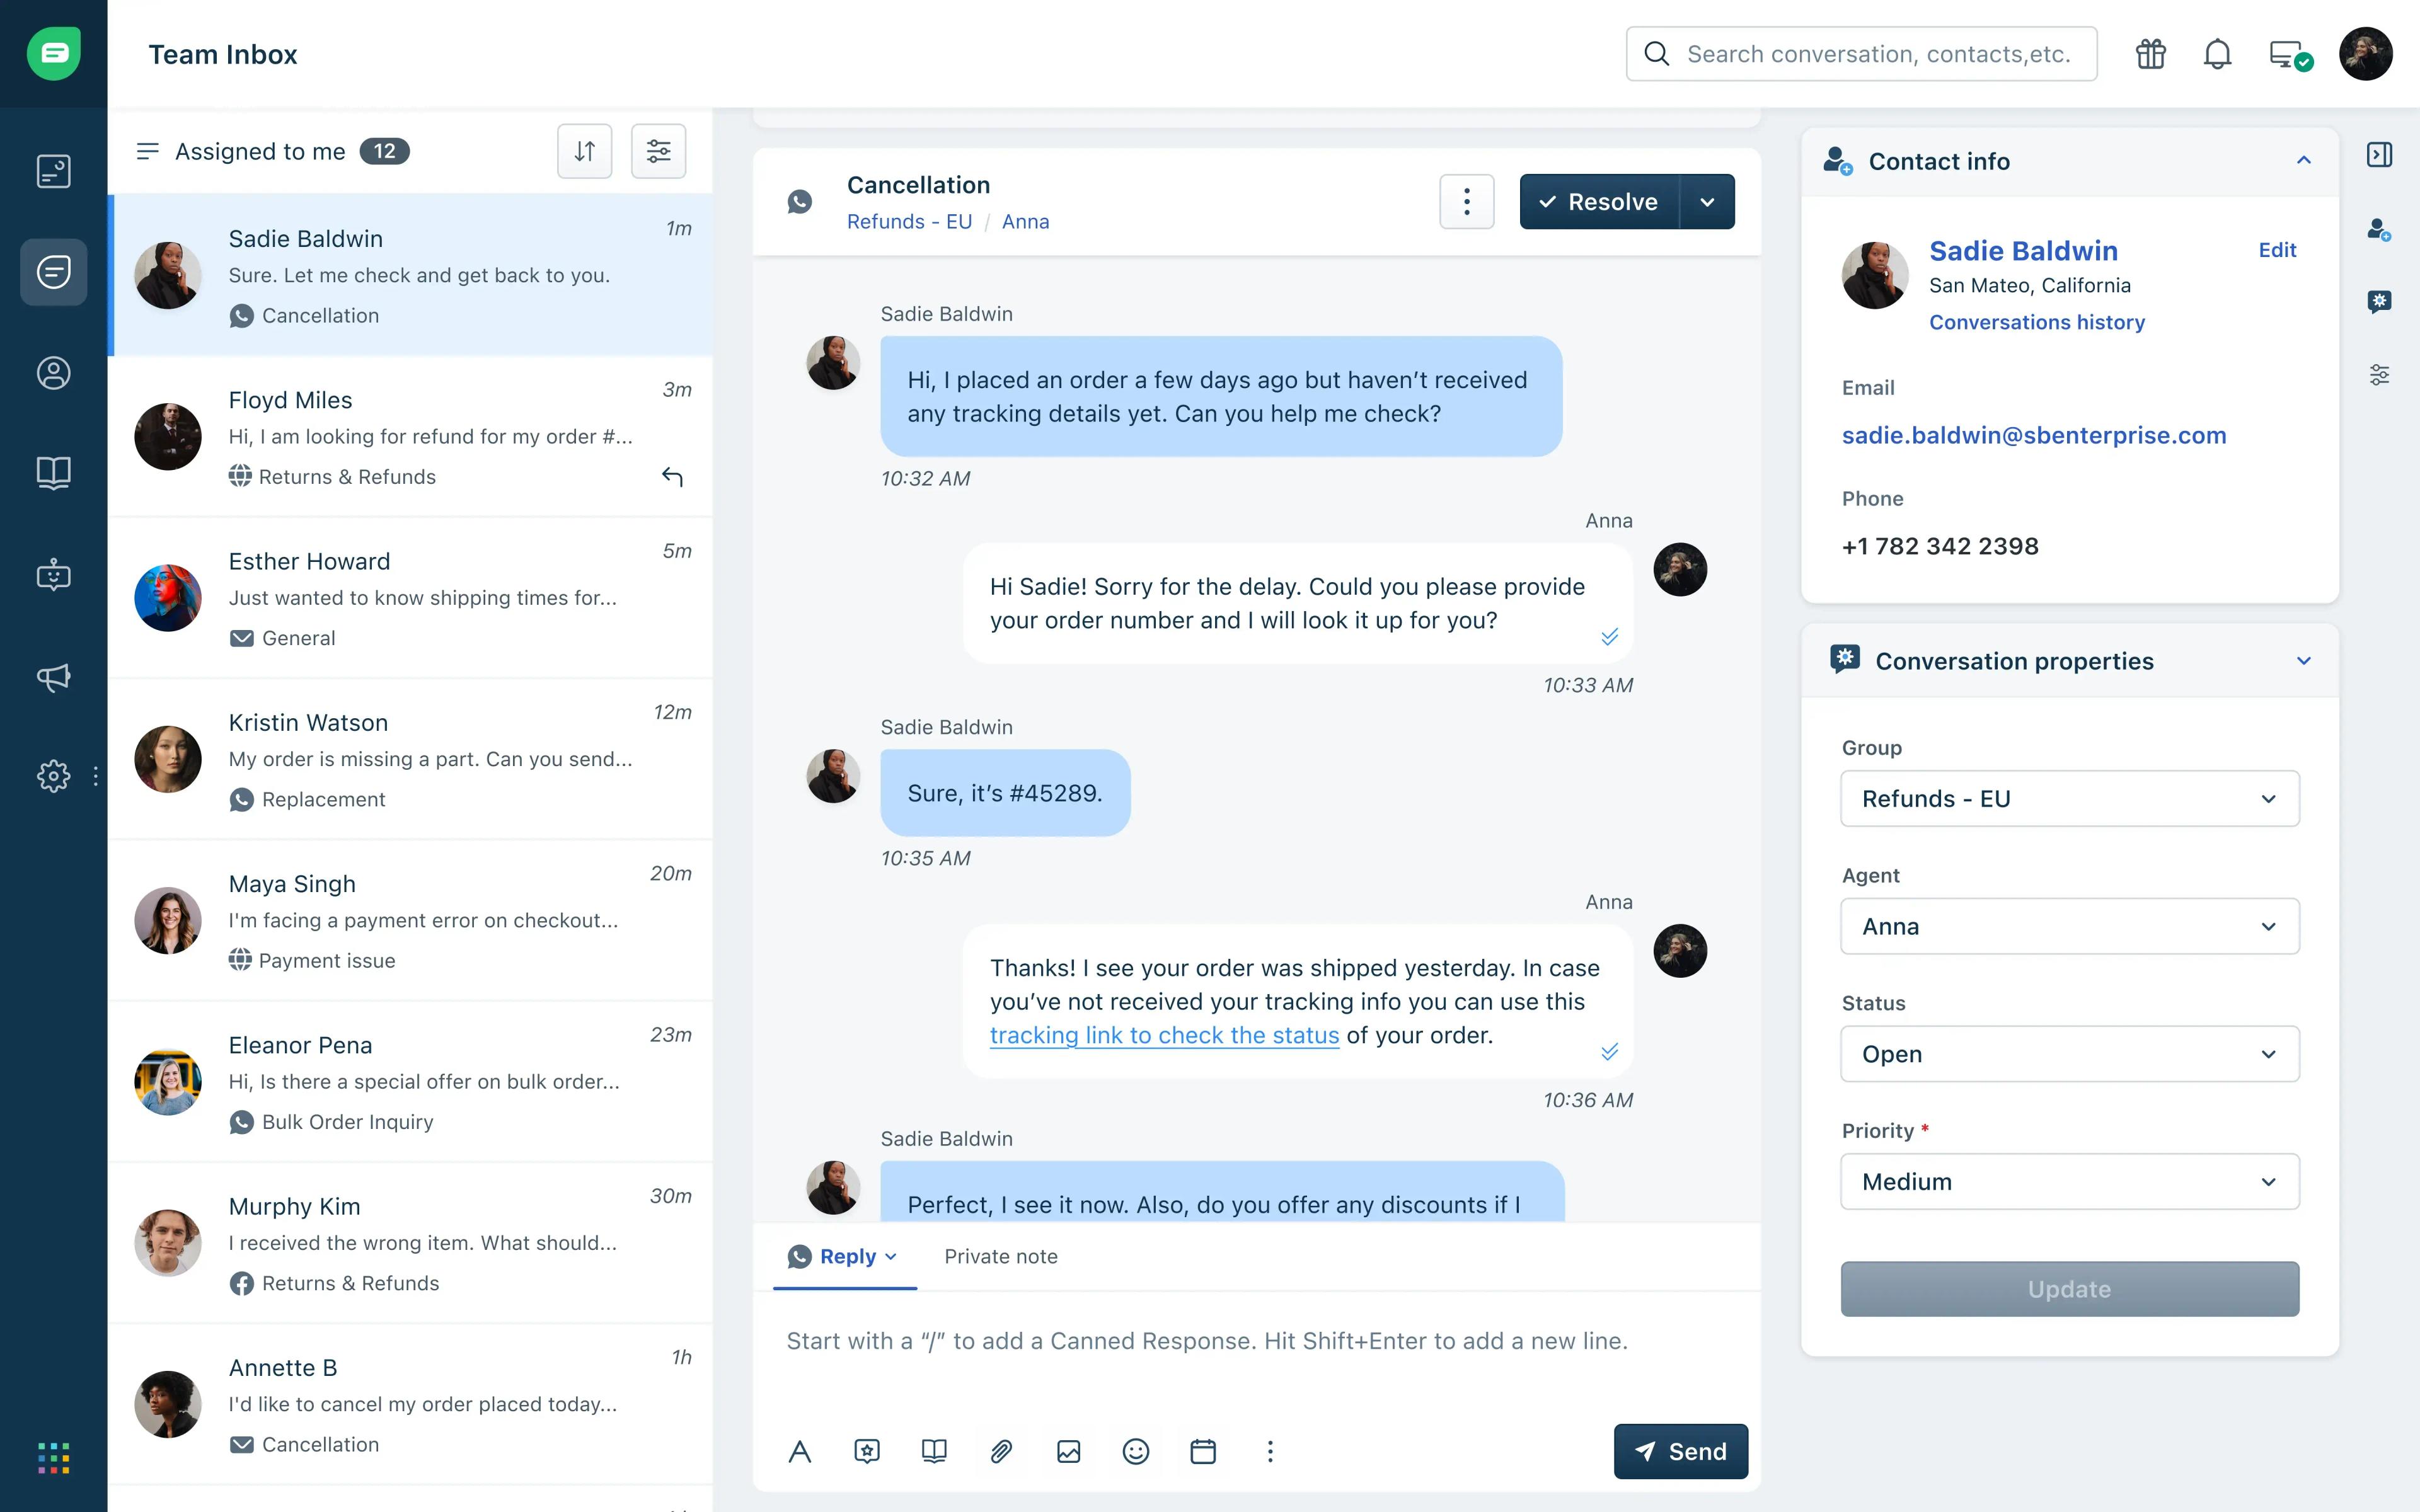Open the Assigned to me view selector
2420x1512 pixels.
click(x=272, y=151)
